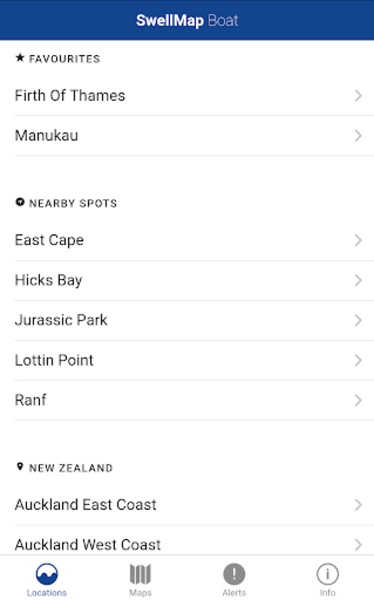The width and height of the screenshot is (374, 600).
Task: Expand chevron beside East Cape
Action: point(358,240)
